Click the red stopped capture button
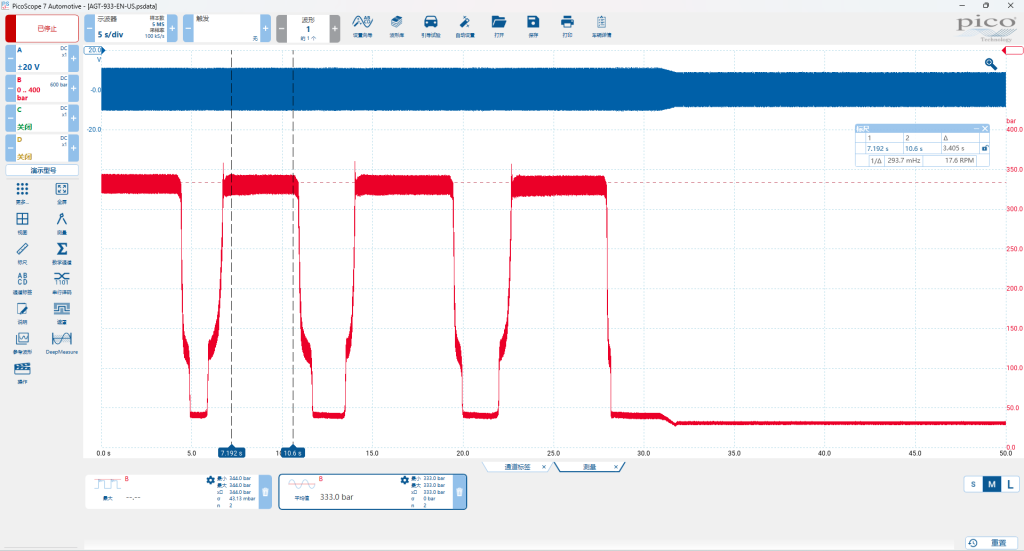The height and width of the screenshot is (551, 1024). click(x=42, y=29)
